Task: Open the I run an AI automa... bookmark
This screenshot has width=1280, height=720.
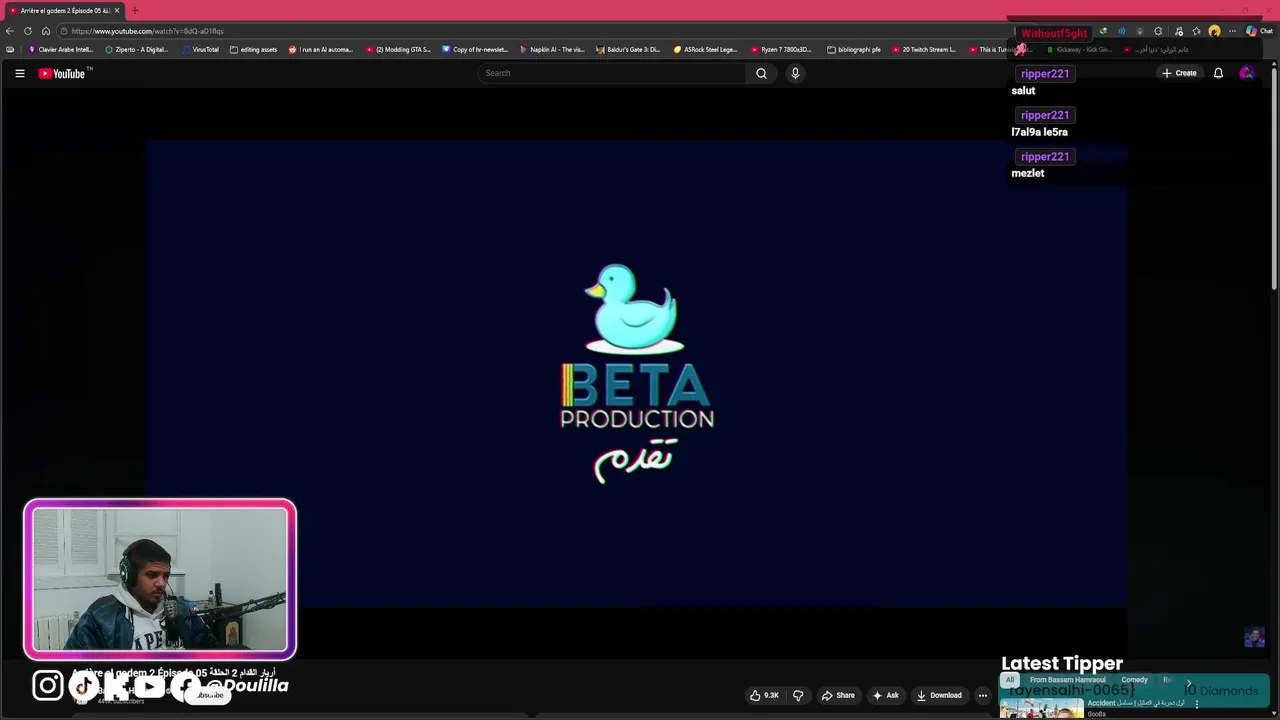Action: click(x=321, y=49)
